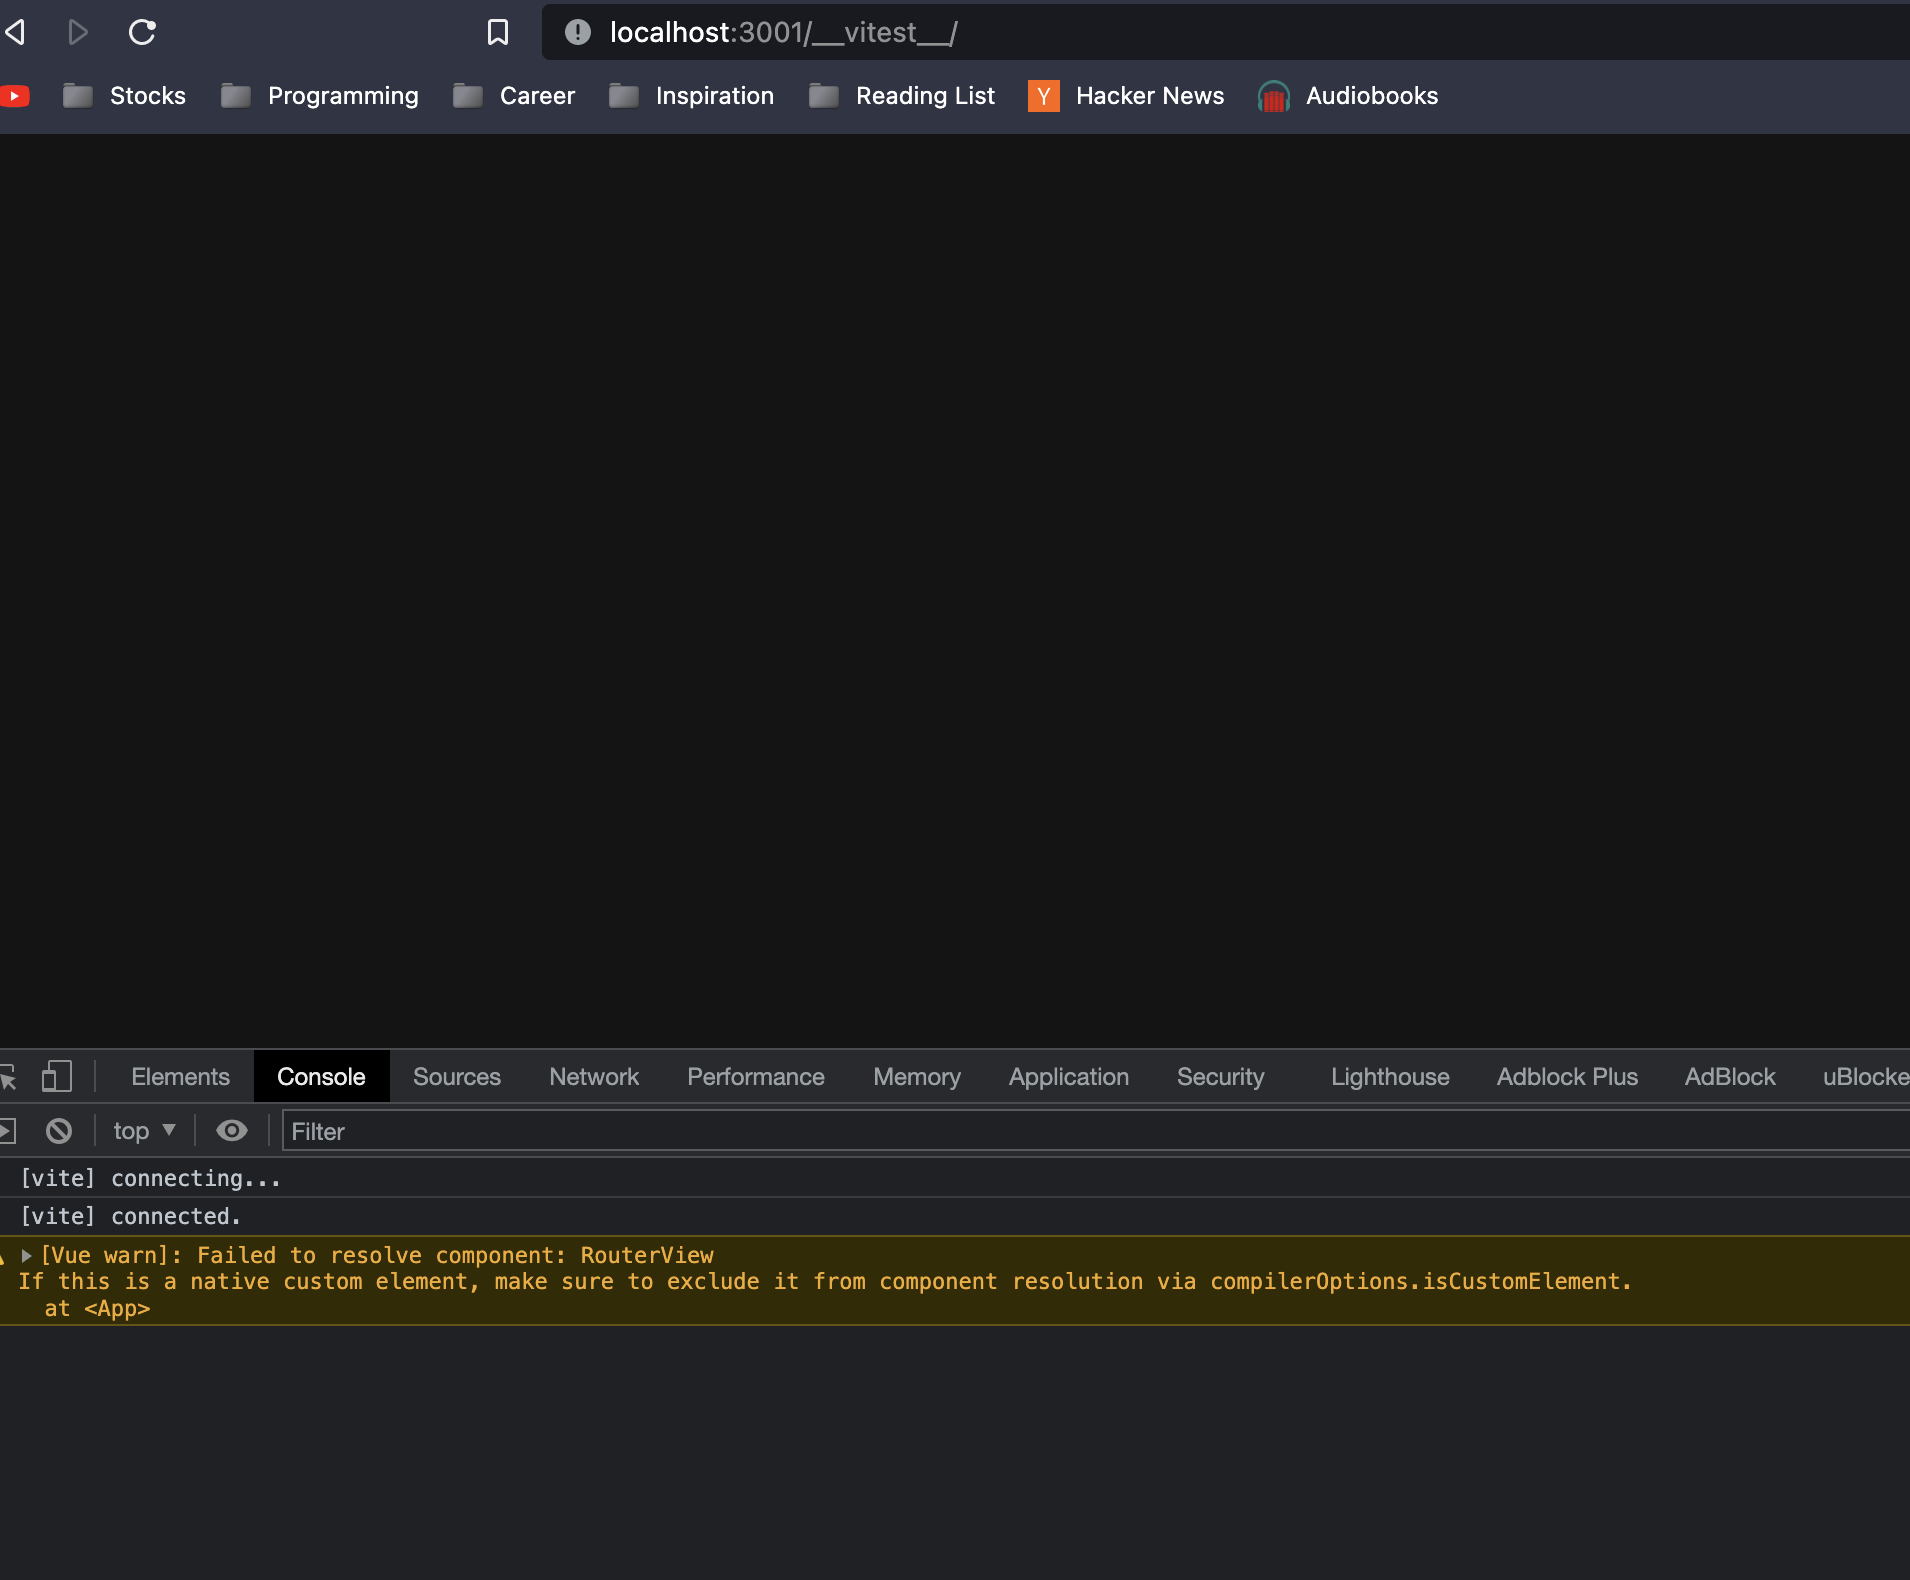
Task: Bookmark this page using the bookmark icon
Action: click(x=497, y=32)
